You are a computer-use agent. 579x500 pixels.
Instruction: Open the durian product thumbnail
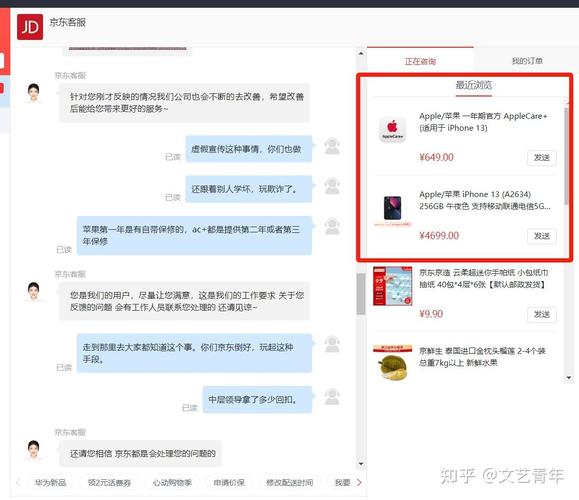tap(393, 363)
